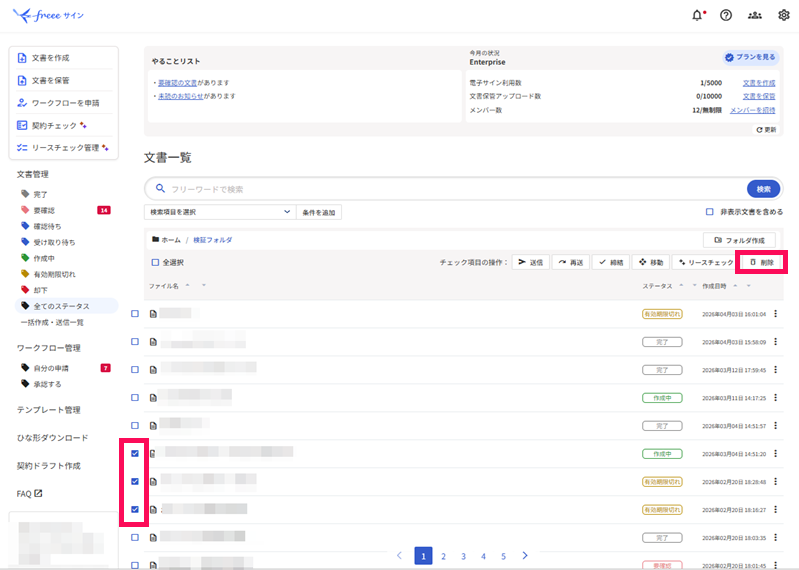This screenshot has width=799, height=570.
Task: Uncheck the row dated 2026年02月20日 18:16:27
Action: tap(135, 509)
